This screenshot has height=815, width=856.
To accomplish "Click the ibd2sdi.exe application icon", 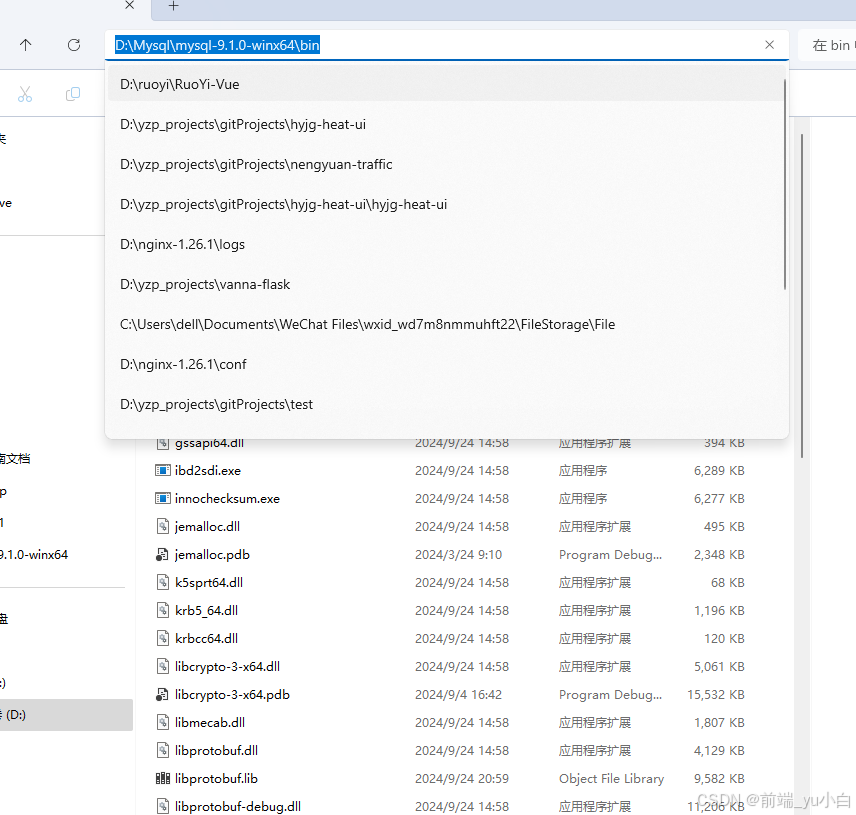I will pyautogui.click(x=160, y=470).
